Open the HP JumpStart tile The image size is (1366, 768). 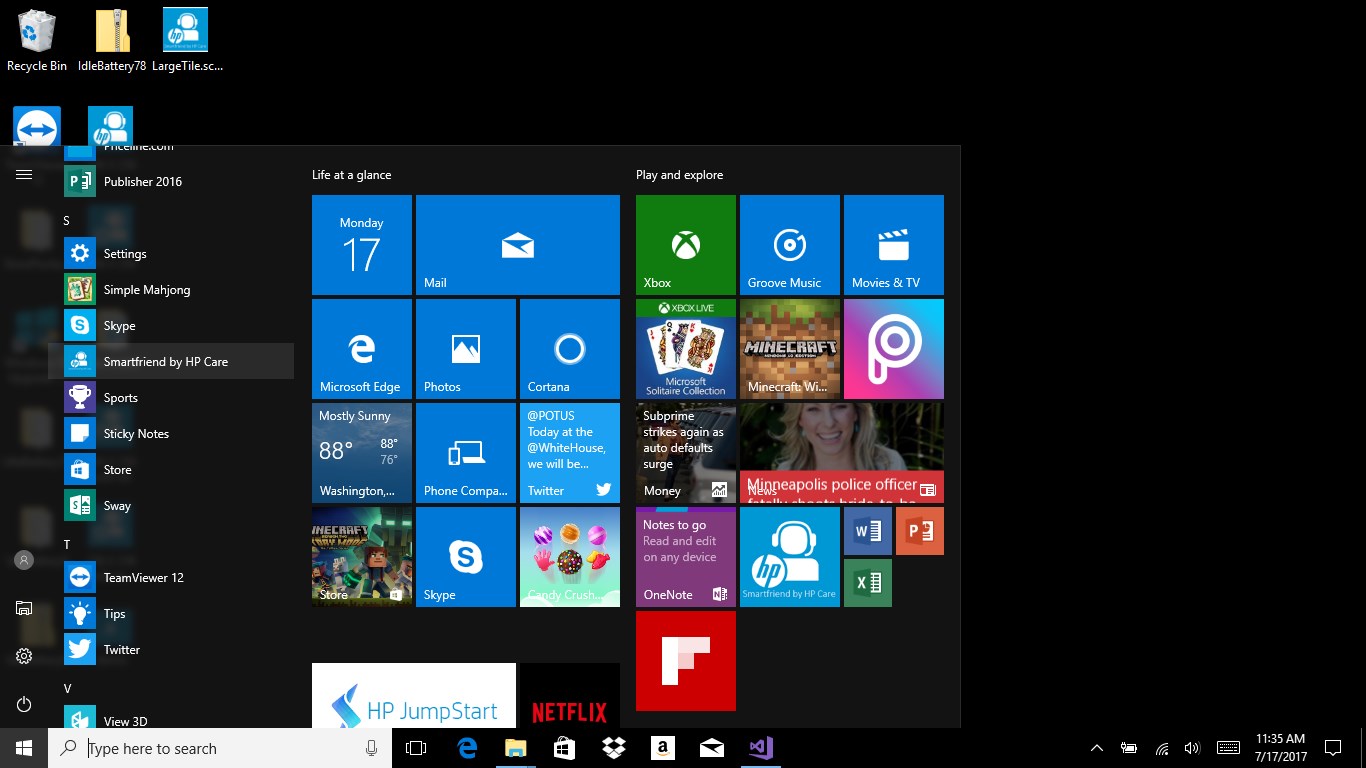pos(414,696)
